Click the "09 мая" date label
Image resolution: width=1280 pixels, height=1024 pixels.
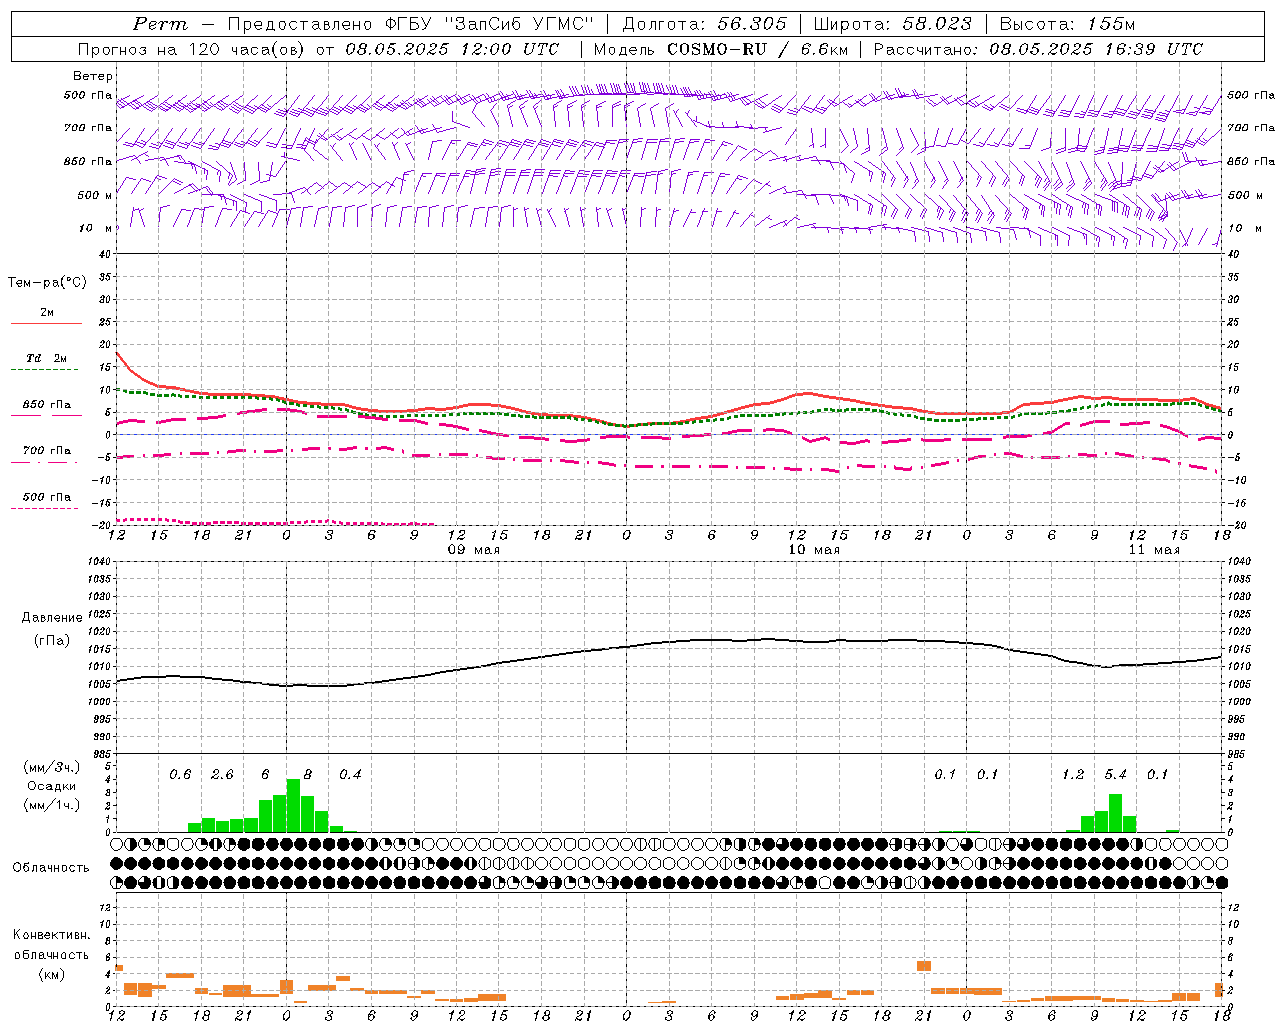474,550
